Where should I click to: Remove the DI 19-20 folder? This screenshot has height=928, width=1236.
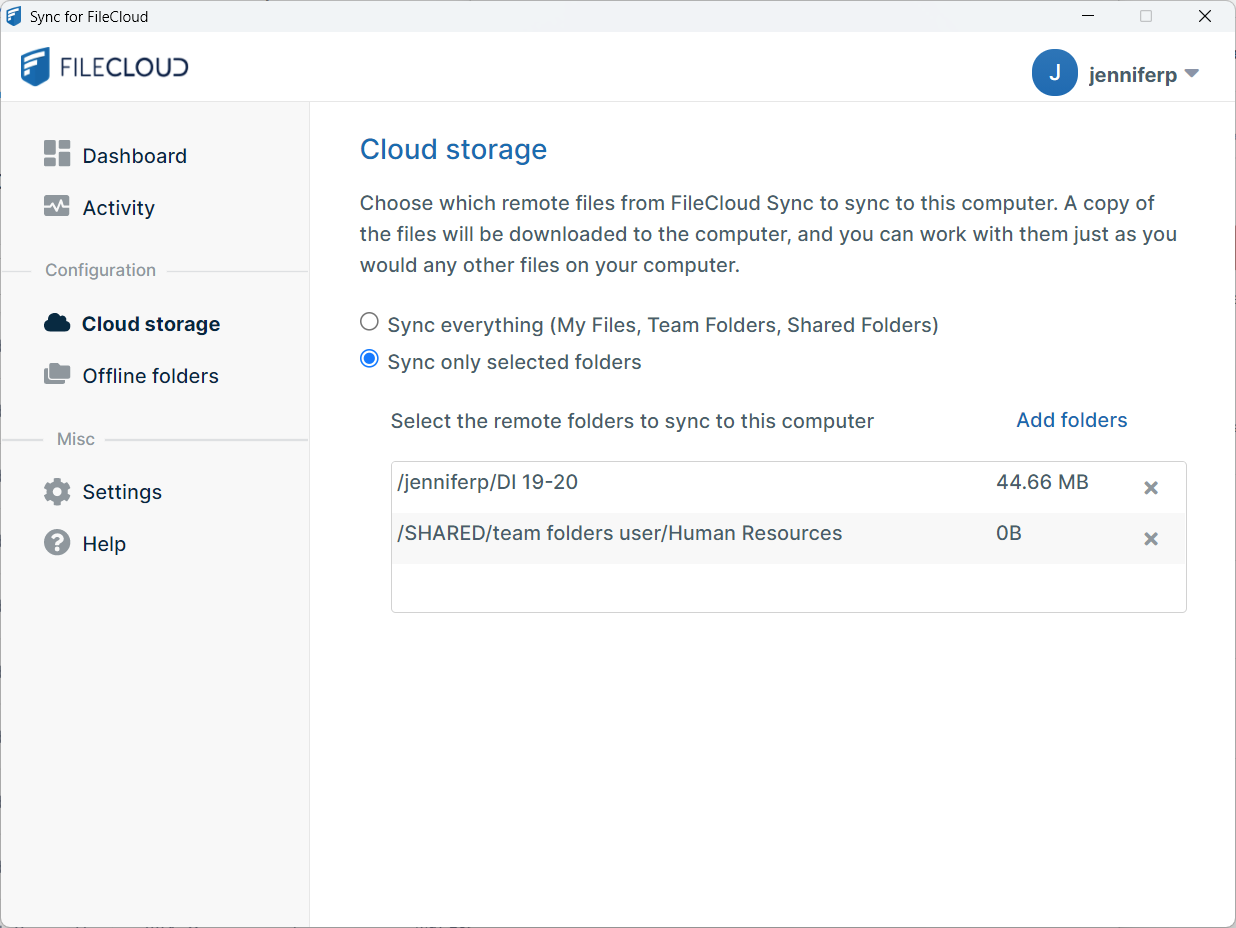1151,488
